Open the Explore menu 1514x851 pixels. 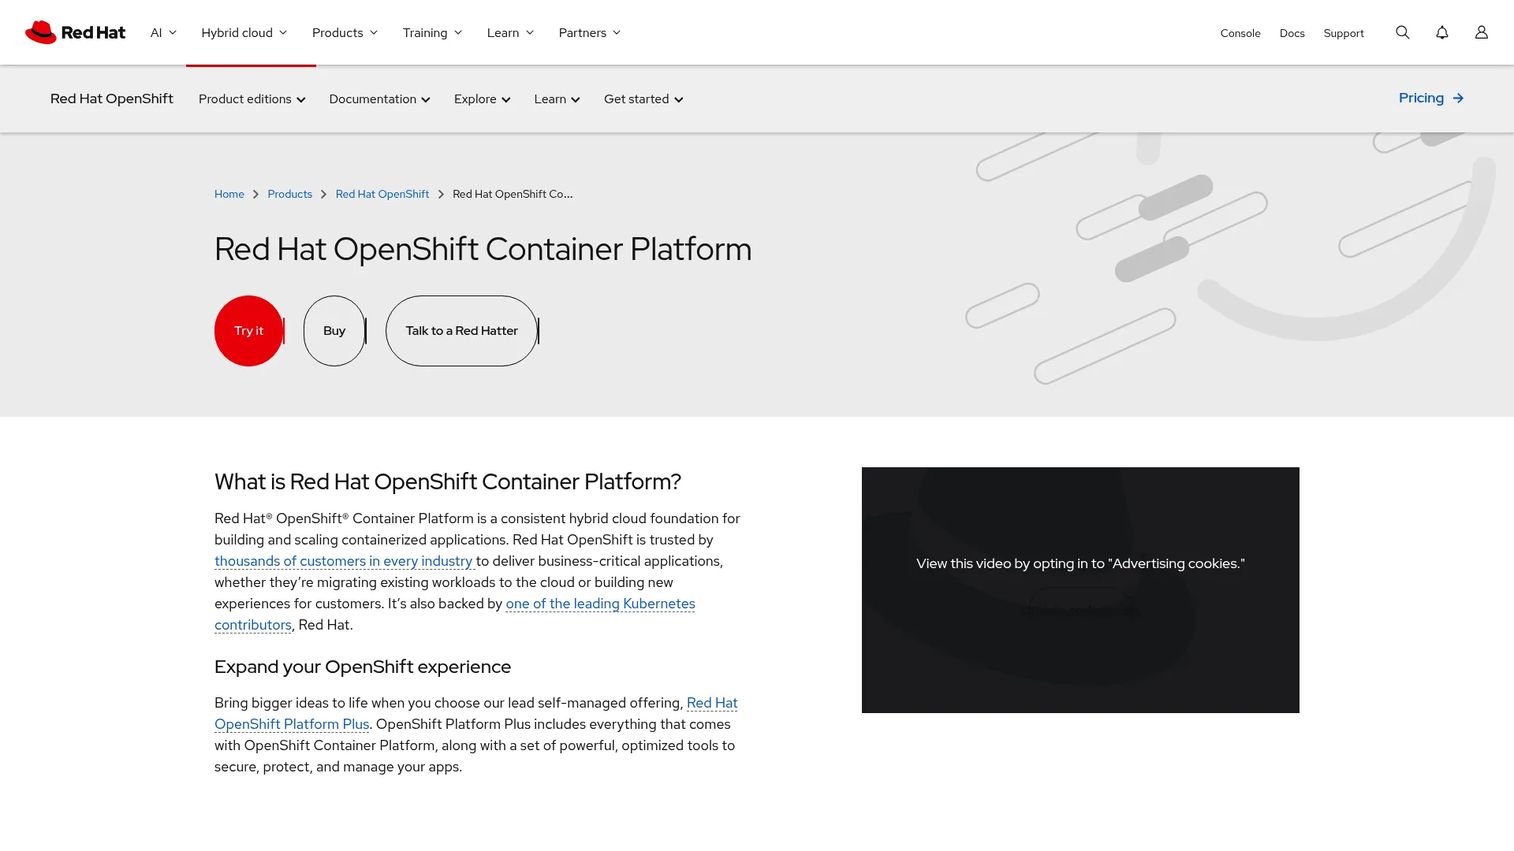(482, 99)
